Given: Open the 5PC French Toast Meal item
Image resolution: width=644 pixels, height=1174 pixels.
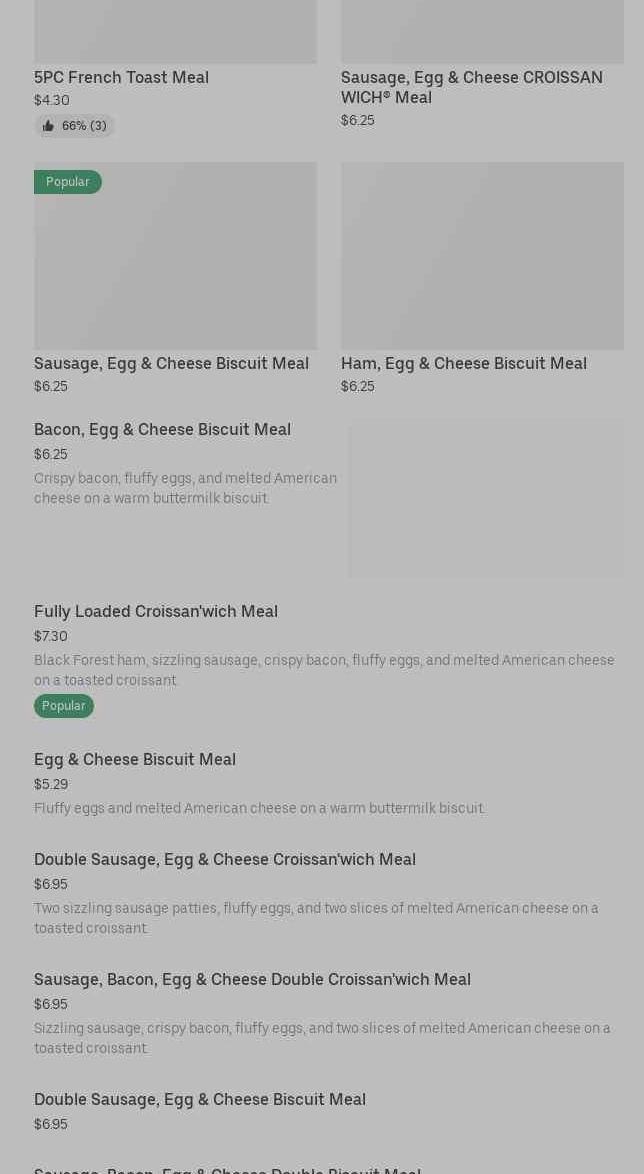Looking at the screenshot, I should 121,77.
